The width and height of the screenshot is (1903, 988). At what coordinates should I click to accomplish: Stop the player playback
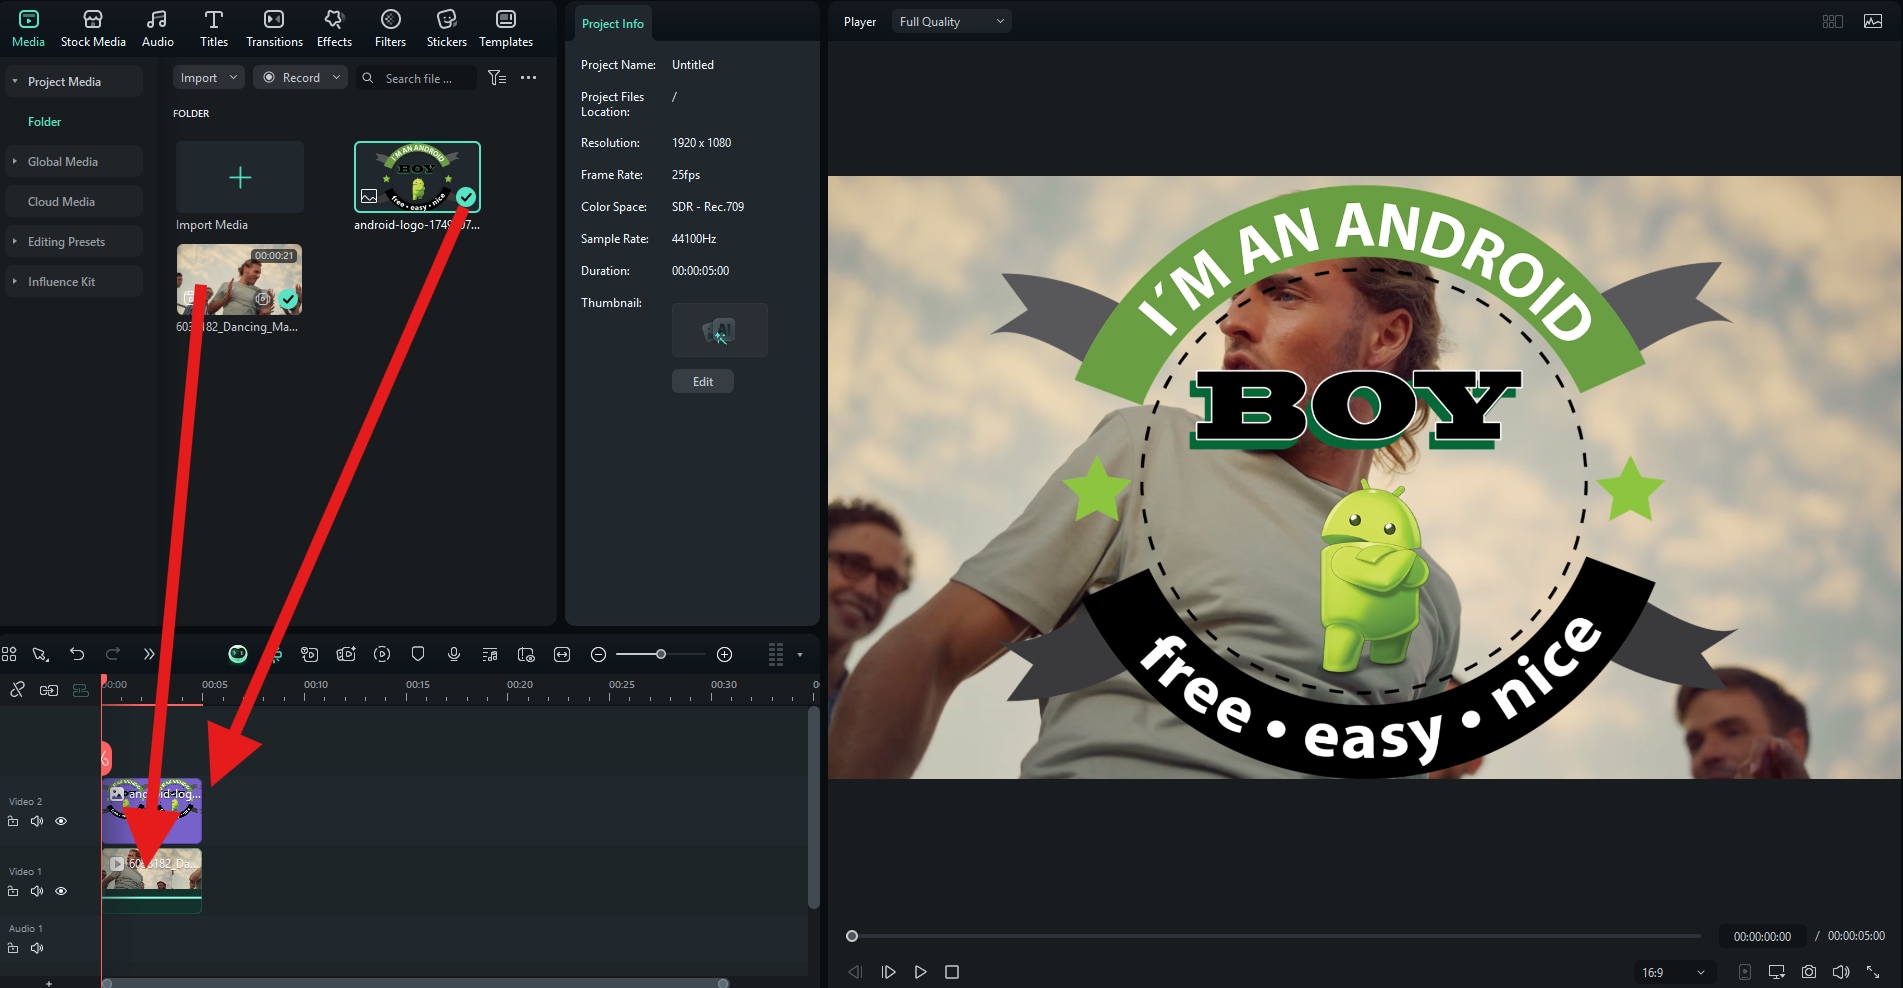[952, 972]
